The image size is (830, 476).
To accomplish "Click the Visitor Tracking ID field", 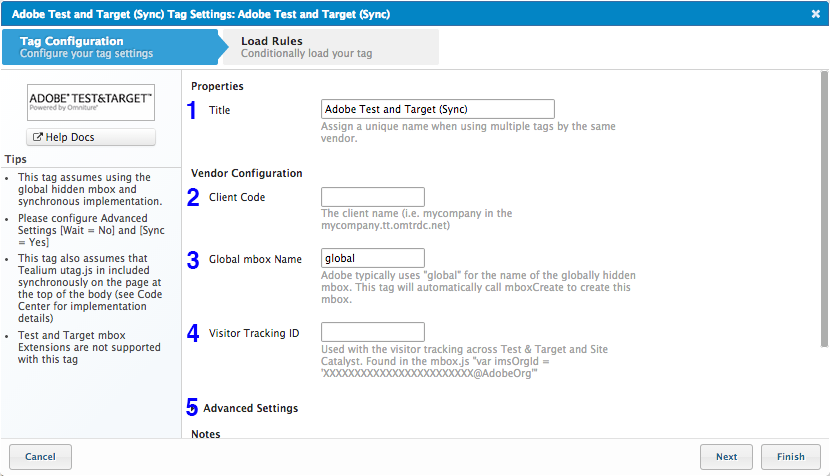I will click(373, 332).
